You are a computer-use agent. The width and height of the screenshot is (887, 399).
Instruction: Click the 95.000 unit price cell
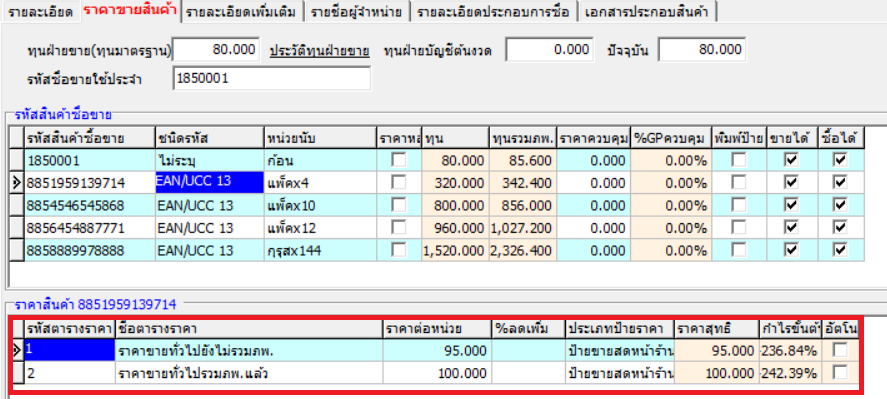[x=437, y=351]
